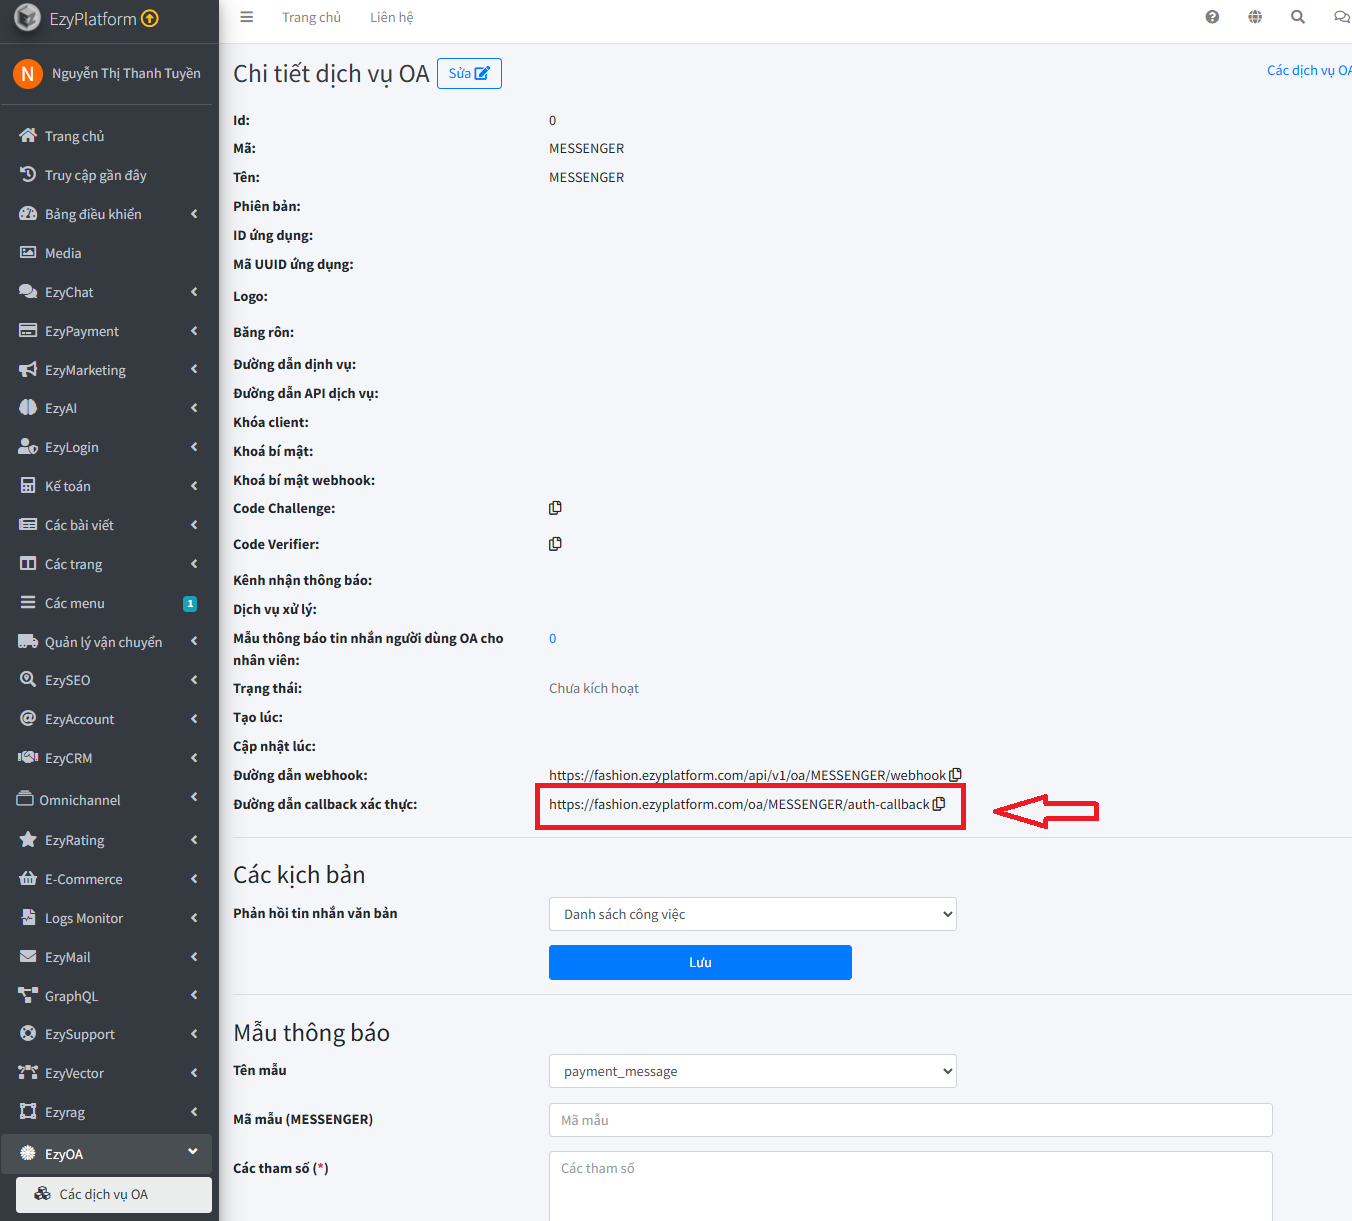
Task: Click the Các dịch vụ OA cubes icon
Action: coord(42,1193)
